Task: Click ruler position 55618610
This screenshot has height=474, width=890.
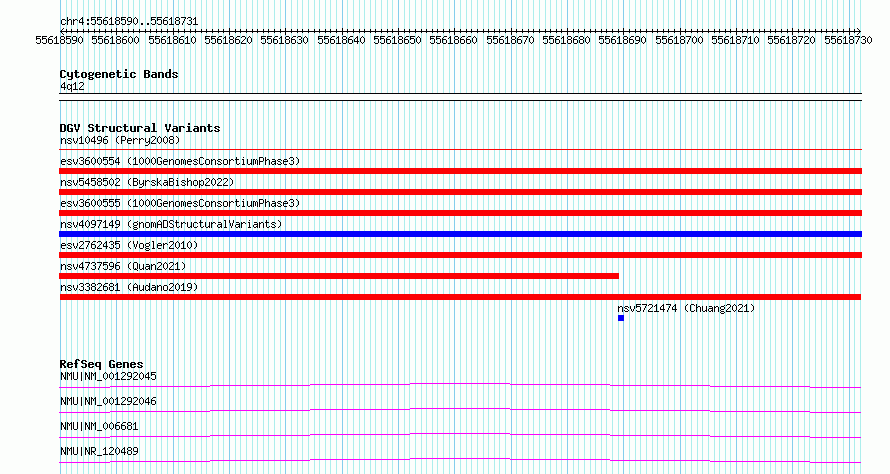Action: coord(172,40)
